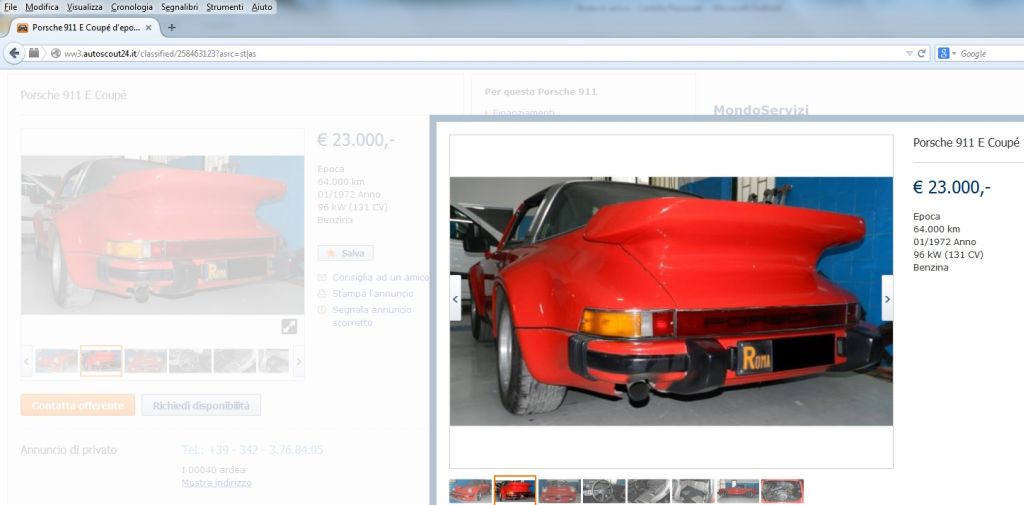Open the Aiuto menu
This screenshot has height=505, width=1024.
click(x=262, y=7)
